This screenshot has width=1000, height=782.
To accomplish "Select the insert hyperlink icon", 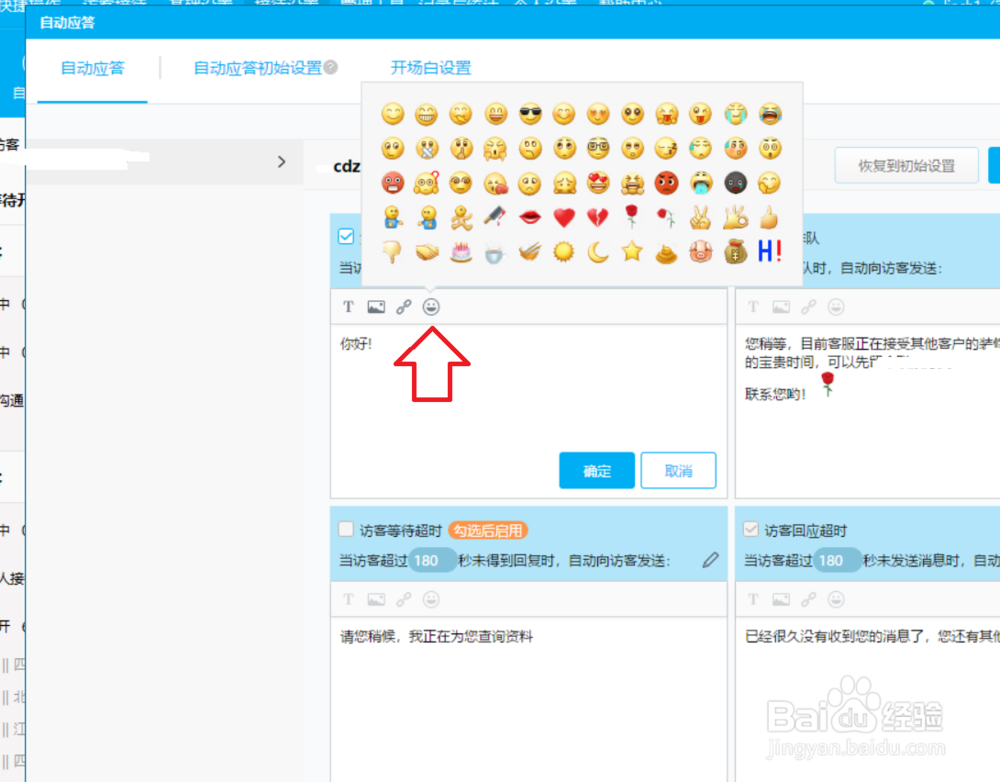I will click(x=403, y=306).
